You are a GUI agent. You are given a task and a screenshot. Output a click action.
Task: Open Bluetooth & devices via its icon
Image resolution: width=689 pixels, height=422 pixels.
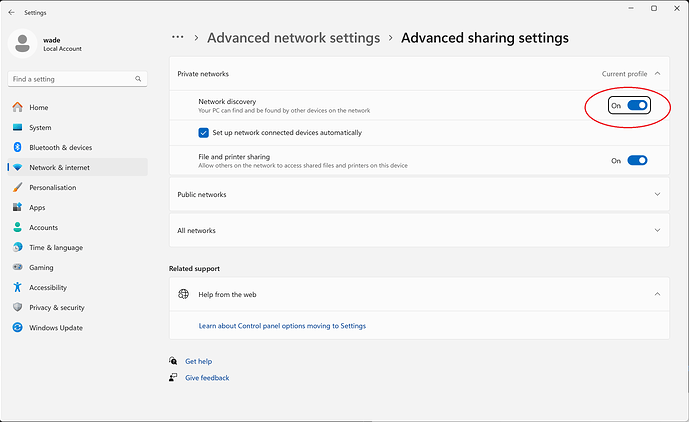(x=18, y=147)
